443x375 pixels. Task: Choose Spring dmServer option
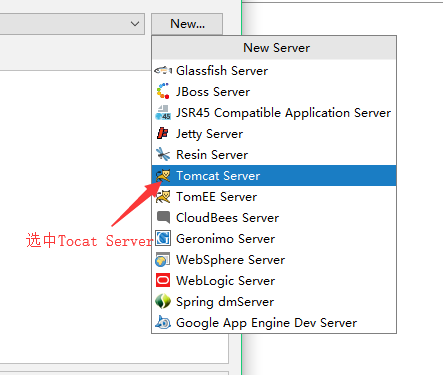click(274, 301)
